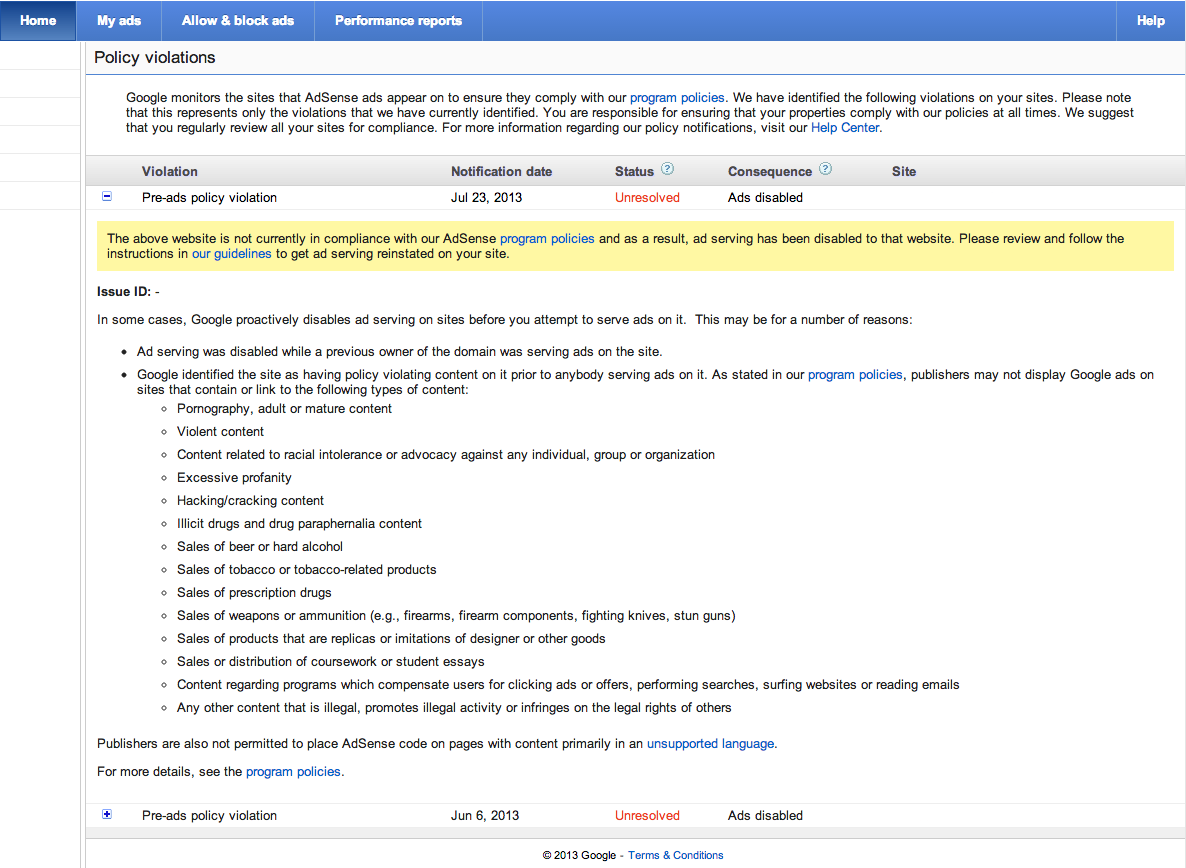Select 'Sales of prescription drugs' list item
The height and width of the screenshot is (868, 1186).
(x=254, y=593)
